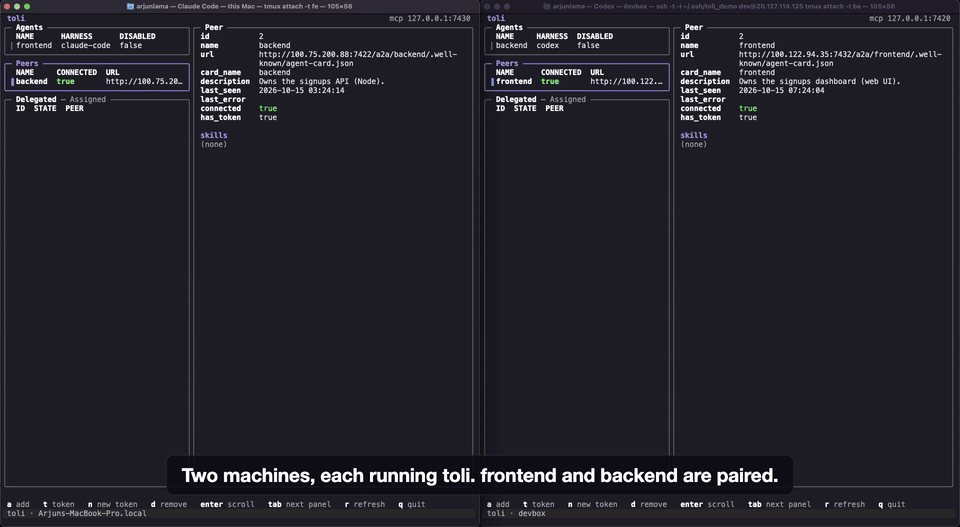Click the 'toli · Arjuns-MacBook-Pro.local' status line
Viewport: 960px width, 527px height.
click(77, 514)
